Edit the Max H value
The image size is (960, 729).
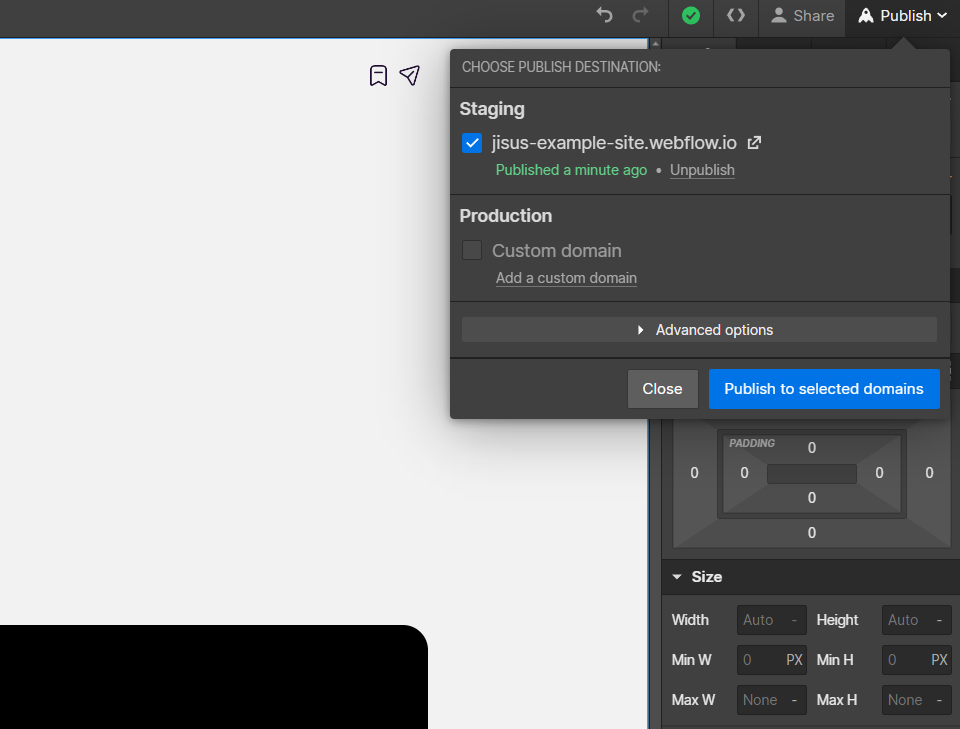point(917,700)
